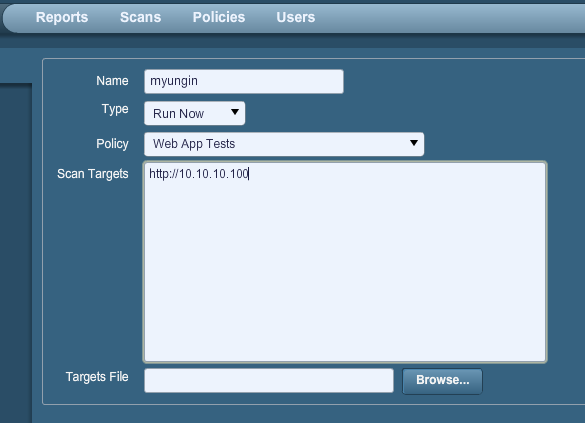
Task: Click the Policy label
Action: click(112, 144)
